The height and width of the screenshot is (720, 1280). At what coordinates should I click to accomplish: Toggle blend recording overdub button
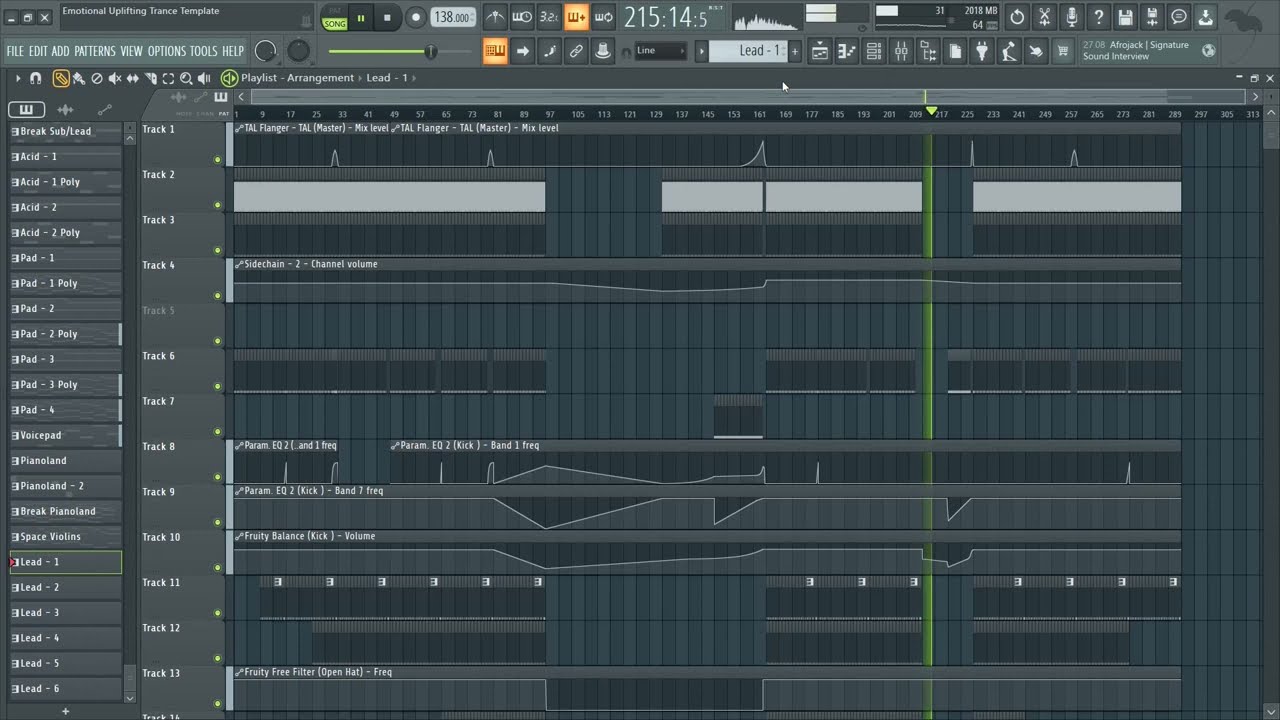[576, 17]
